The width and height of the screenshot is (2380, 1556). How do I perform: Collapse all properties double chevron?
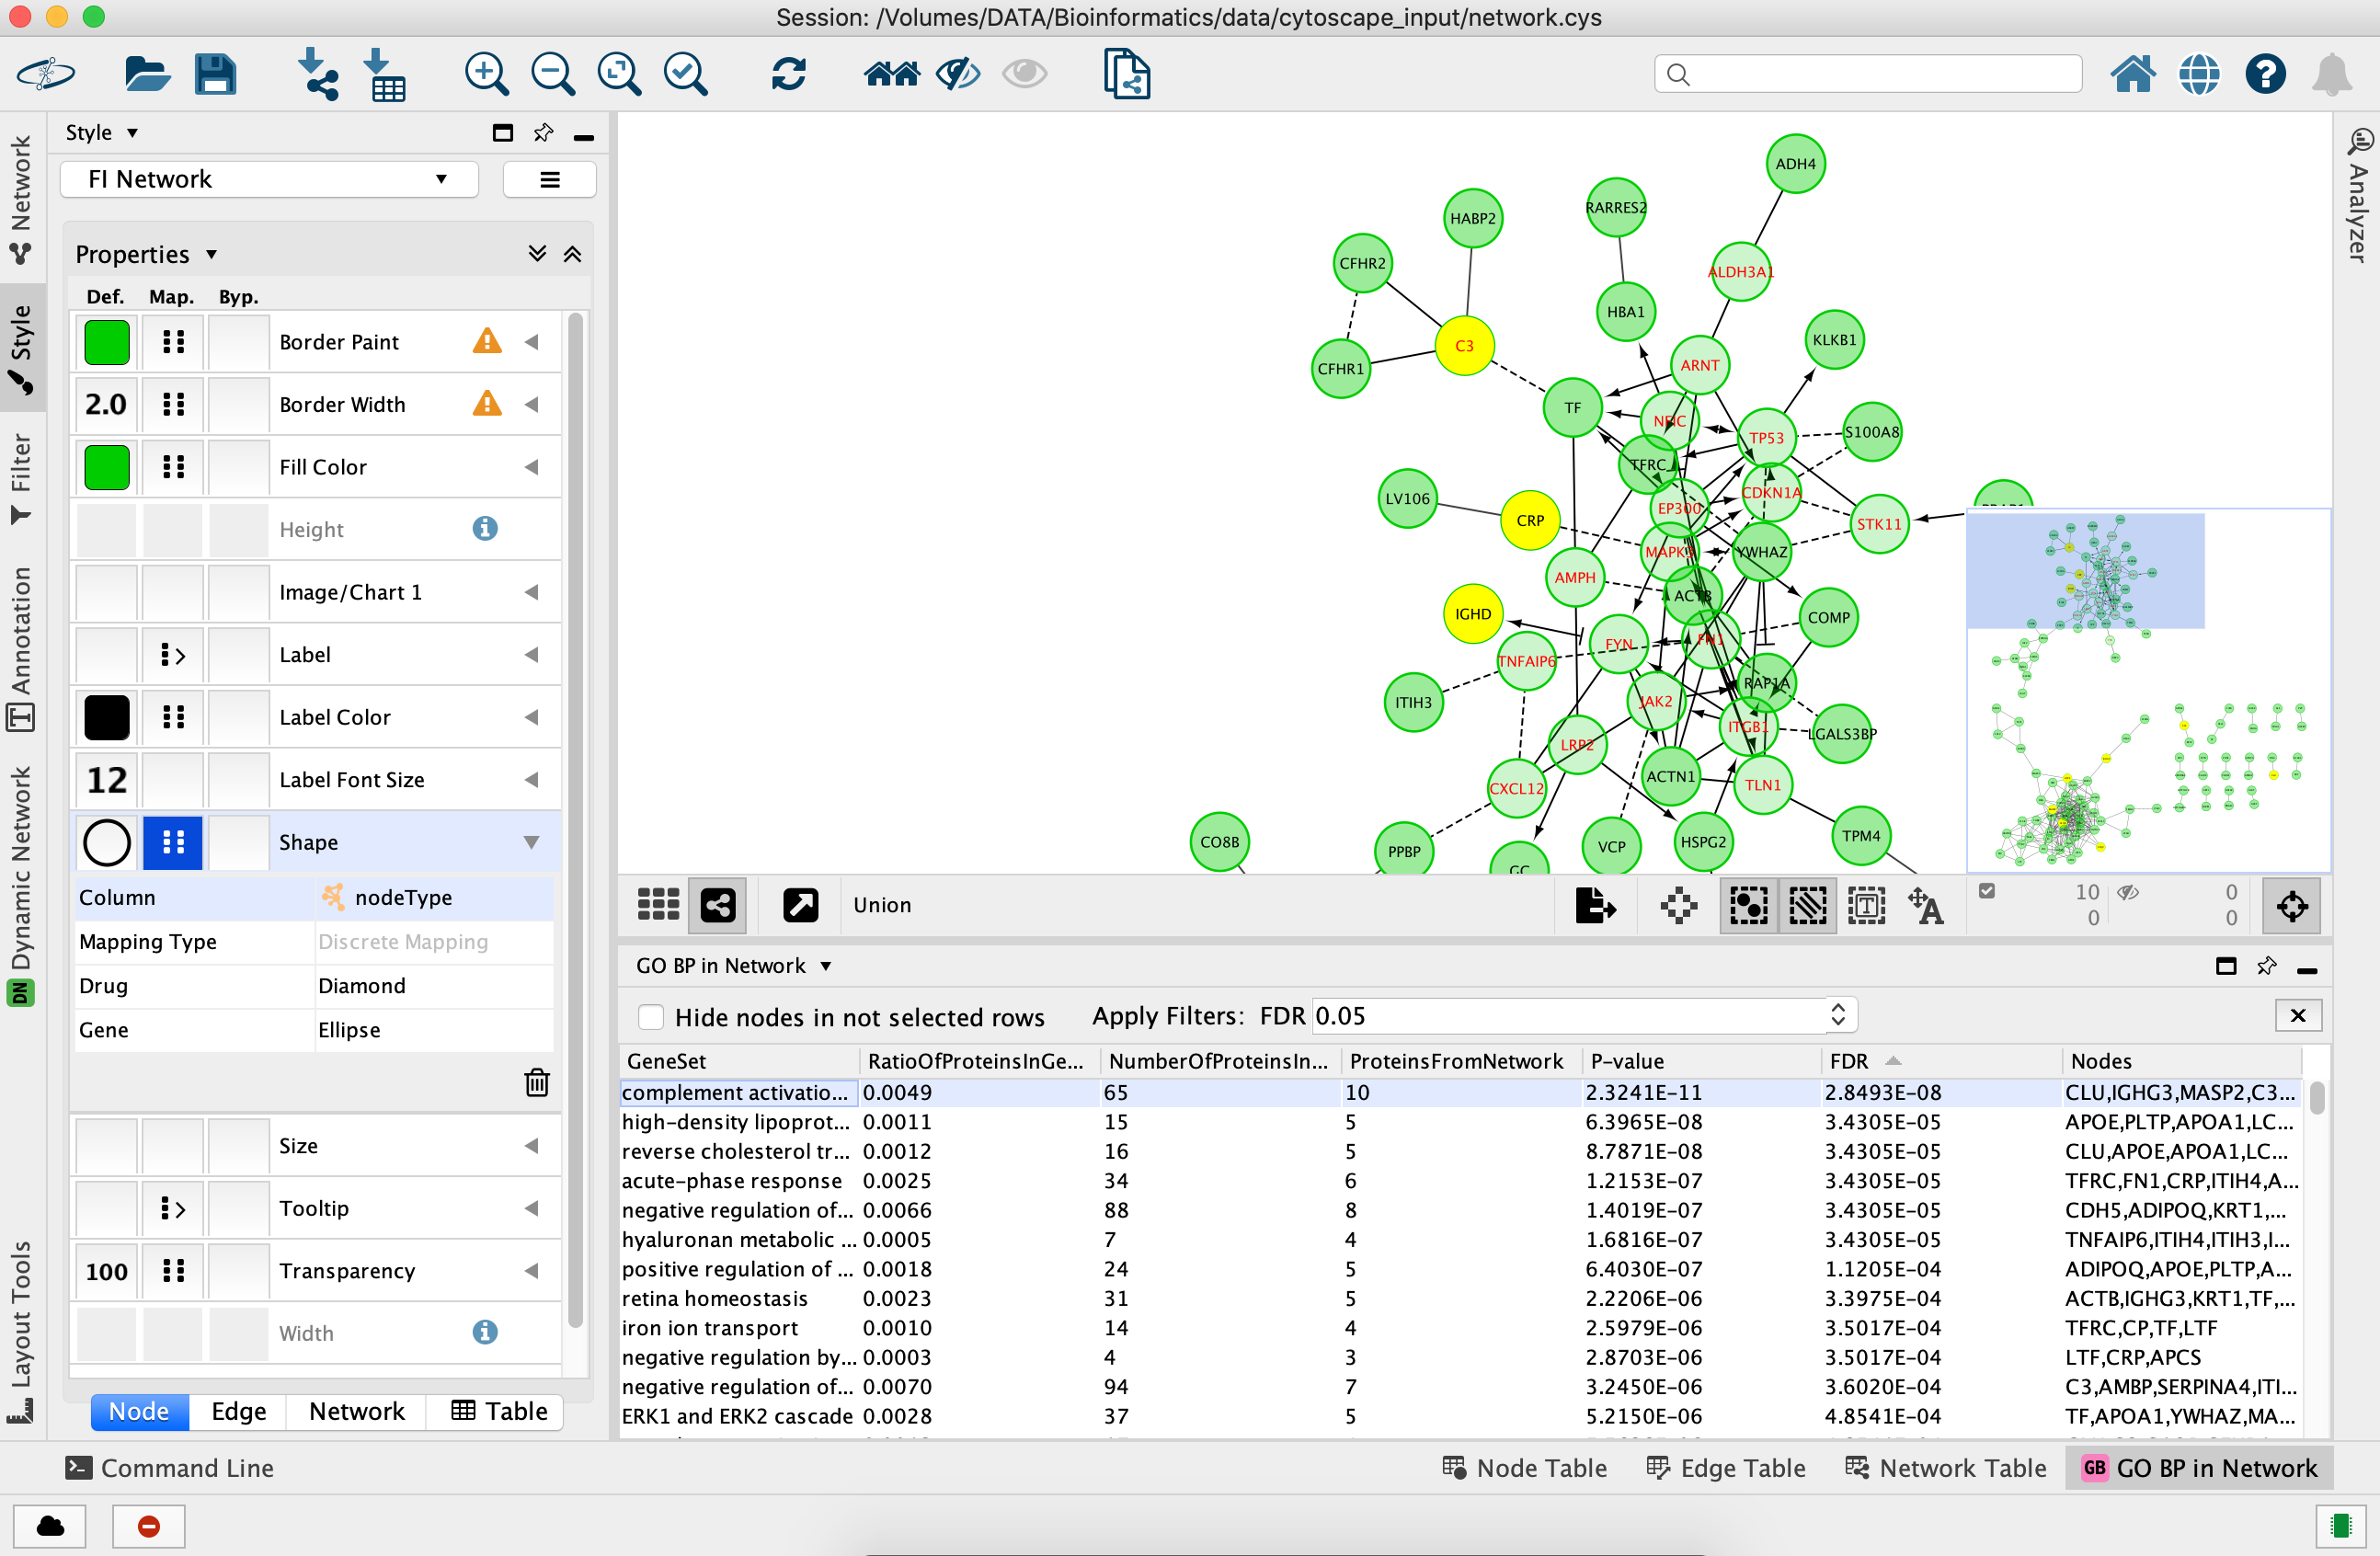click(572, 254)
